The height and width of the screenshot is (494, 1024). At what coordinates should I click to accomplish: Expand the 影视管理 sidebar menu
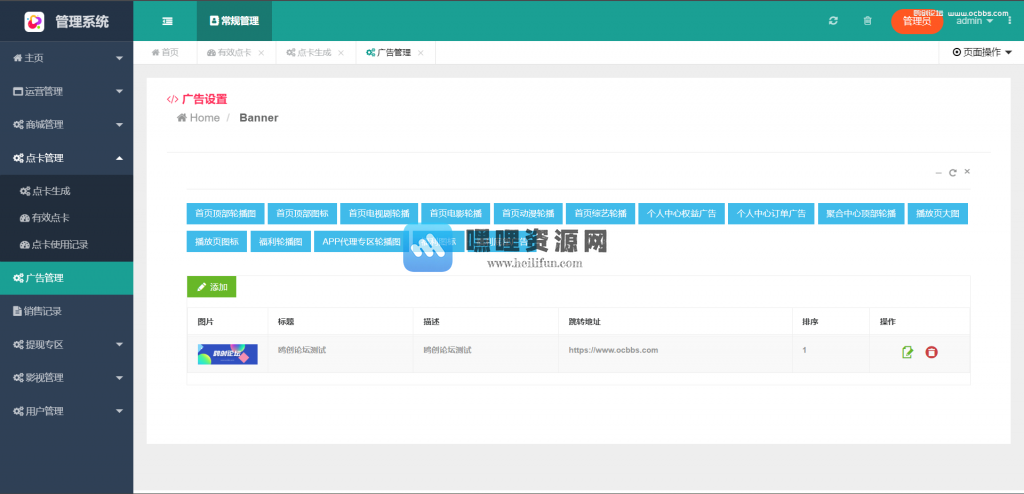(67, 378)
